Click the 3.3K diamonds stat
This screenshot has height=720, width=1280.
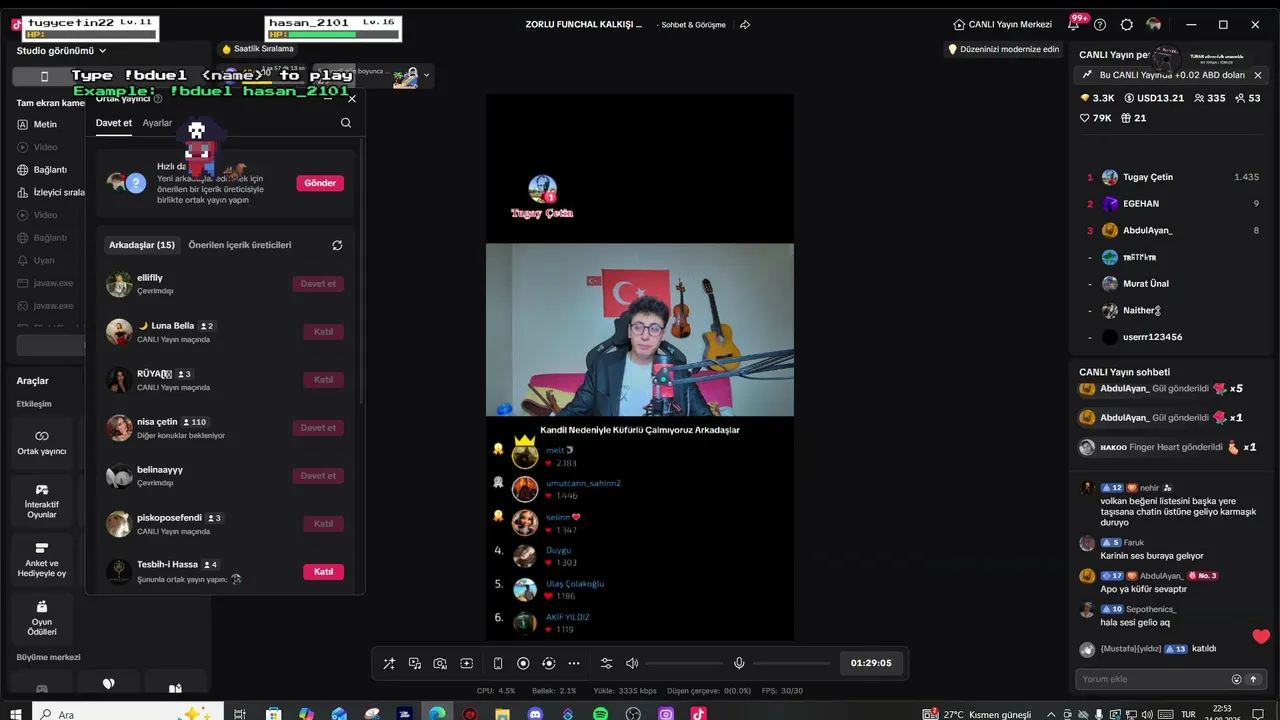[x=1097, y=98]
